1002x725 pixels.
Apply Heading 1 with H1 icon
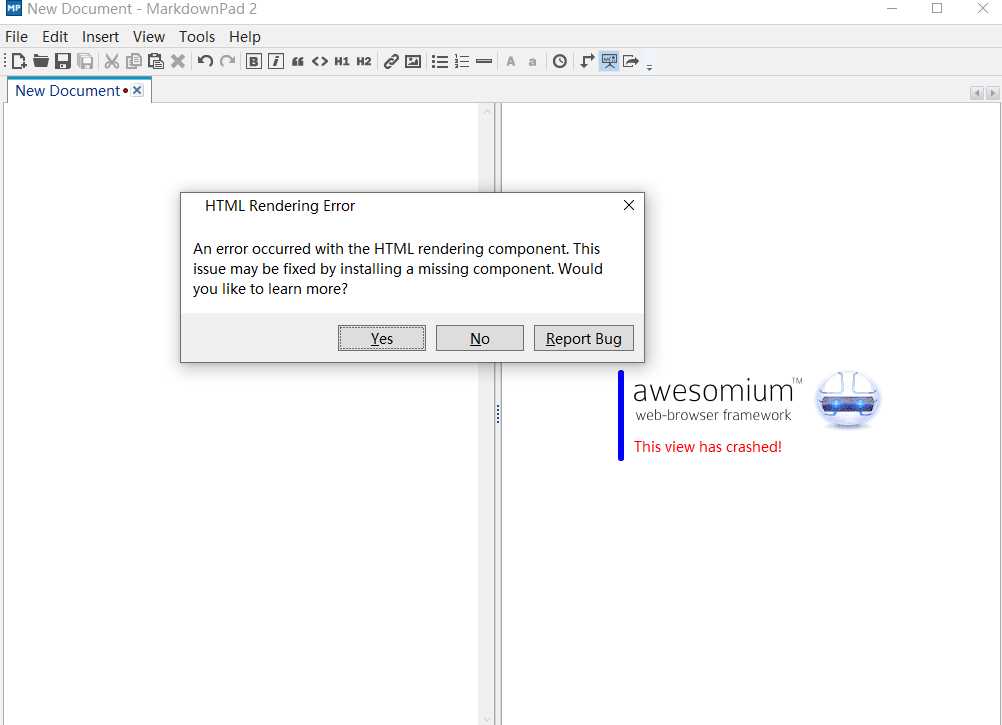tap(342, 61)
